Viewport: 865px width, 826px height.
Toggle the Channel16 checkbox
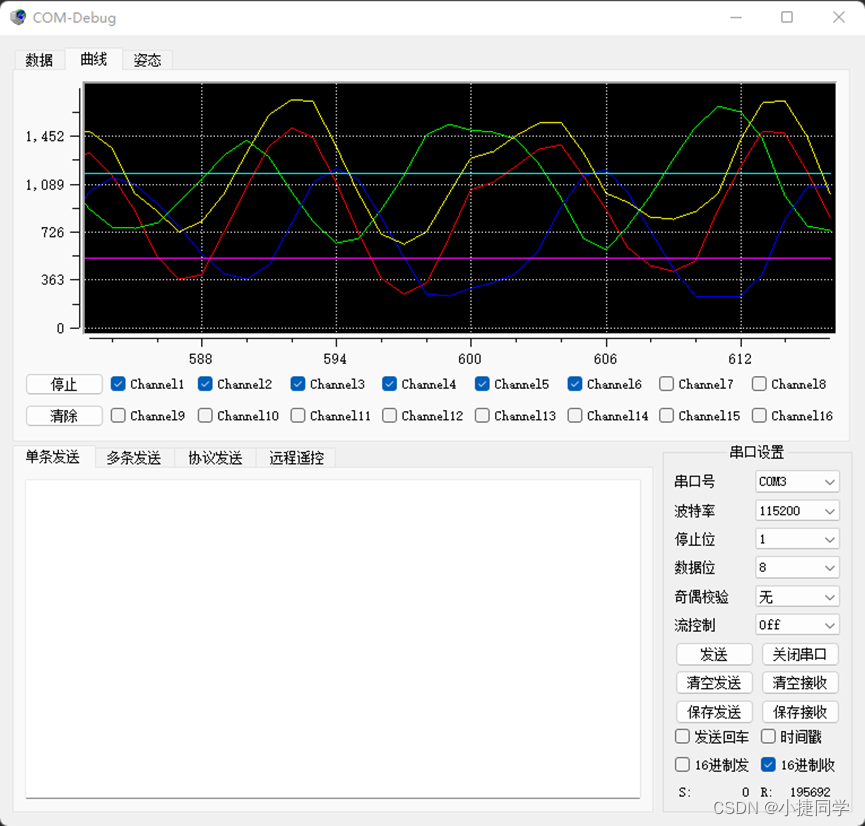[x=759, y=416]
